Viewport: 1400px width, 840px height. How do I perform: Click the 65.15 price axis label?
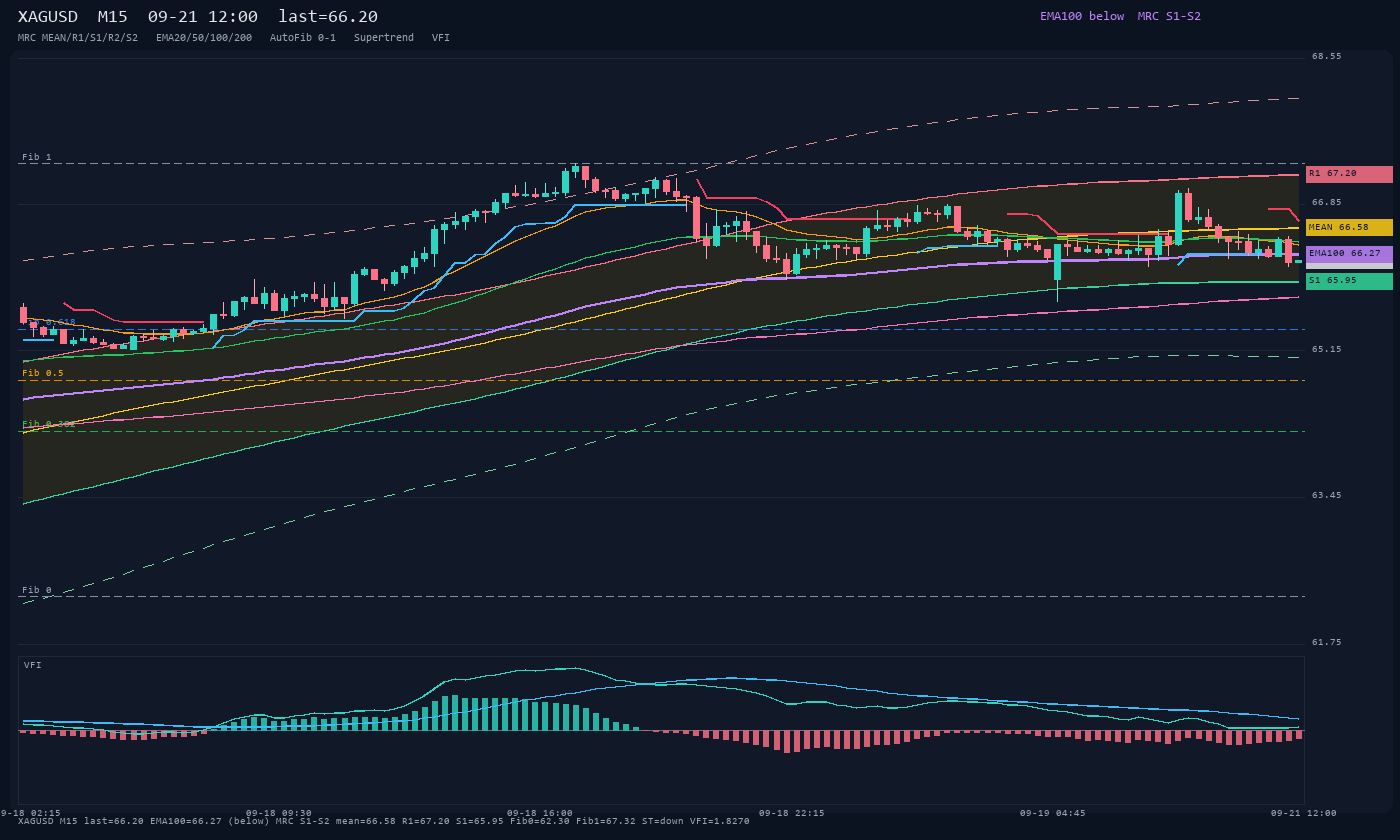tap(1327, 349)
